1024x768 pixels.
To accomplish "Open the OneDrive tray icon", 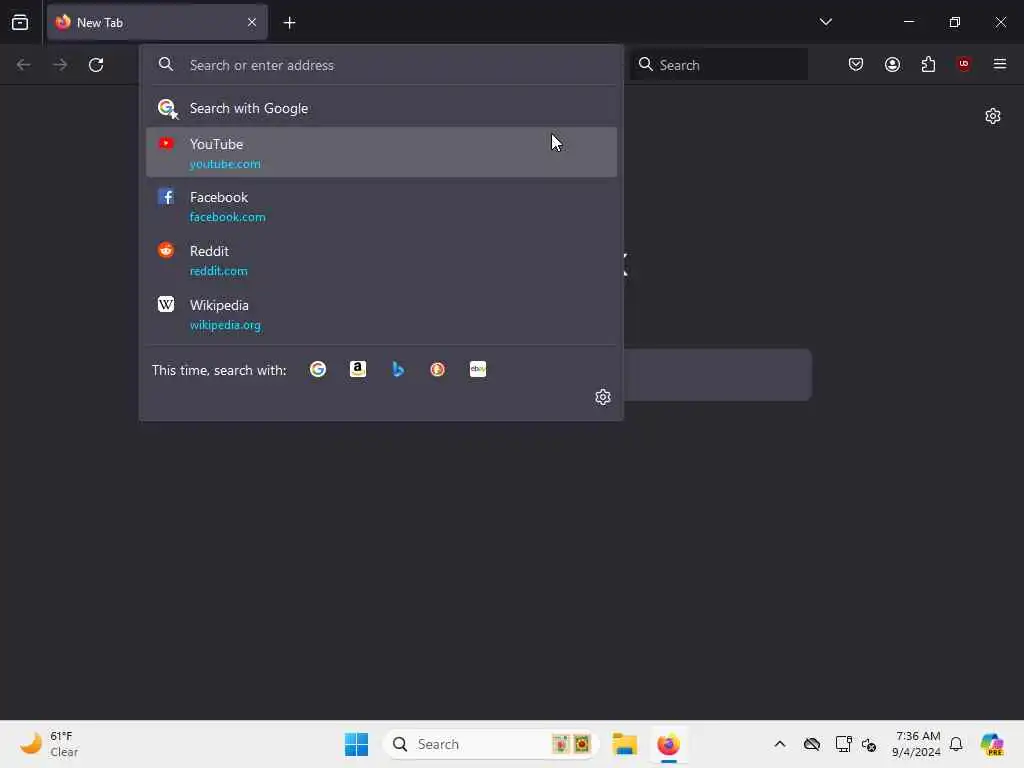I will click(812, 744).
